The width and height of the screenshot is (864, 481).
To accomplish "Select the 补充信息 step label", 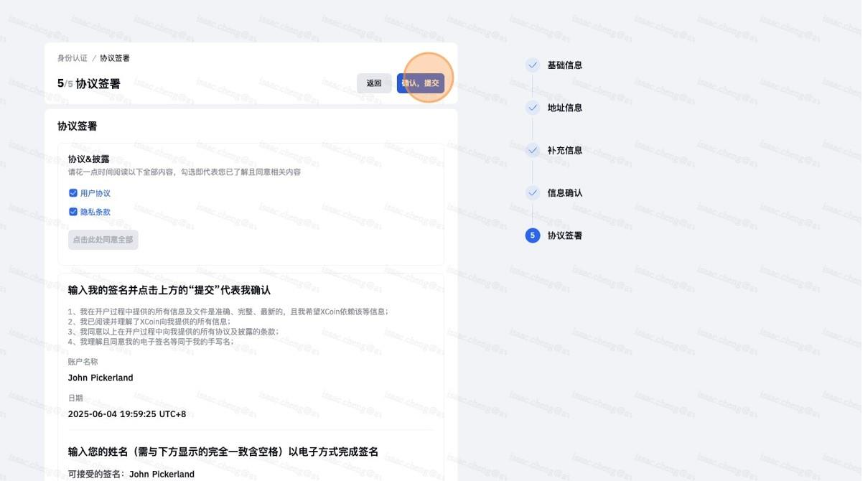I will coord(564,150).
